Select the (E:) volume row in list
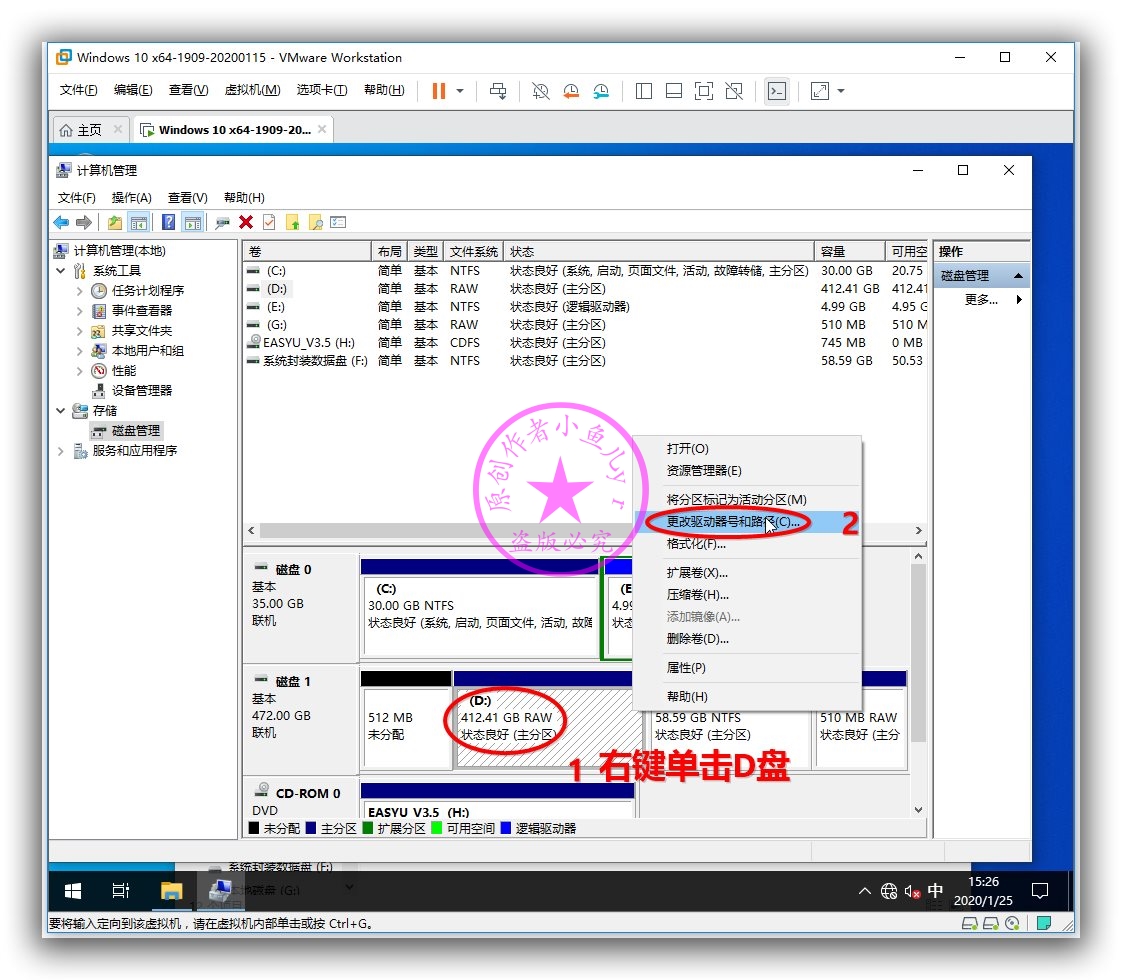The height and width of the screenshot is (980, 1122). point(585,307)
